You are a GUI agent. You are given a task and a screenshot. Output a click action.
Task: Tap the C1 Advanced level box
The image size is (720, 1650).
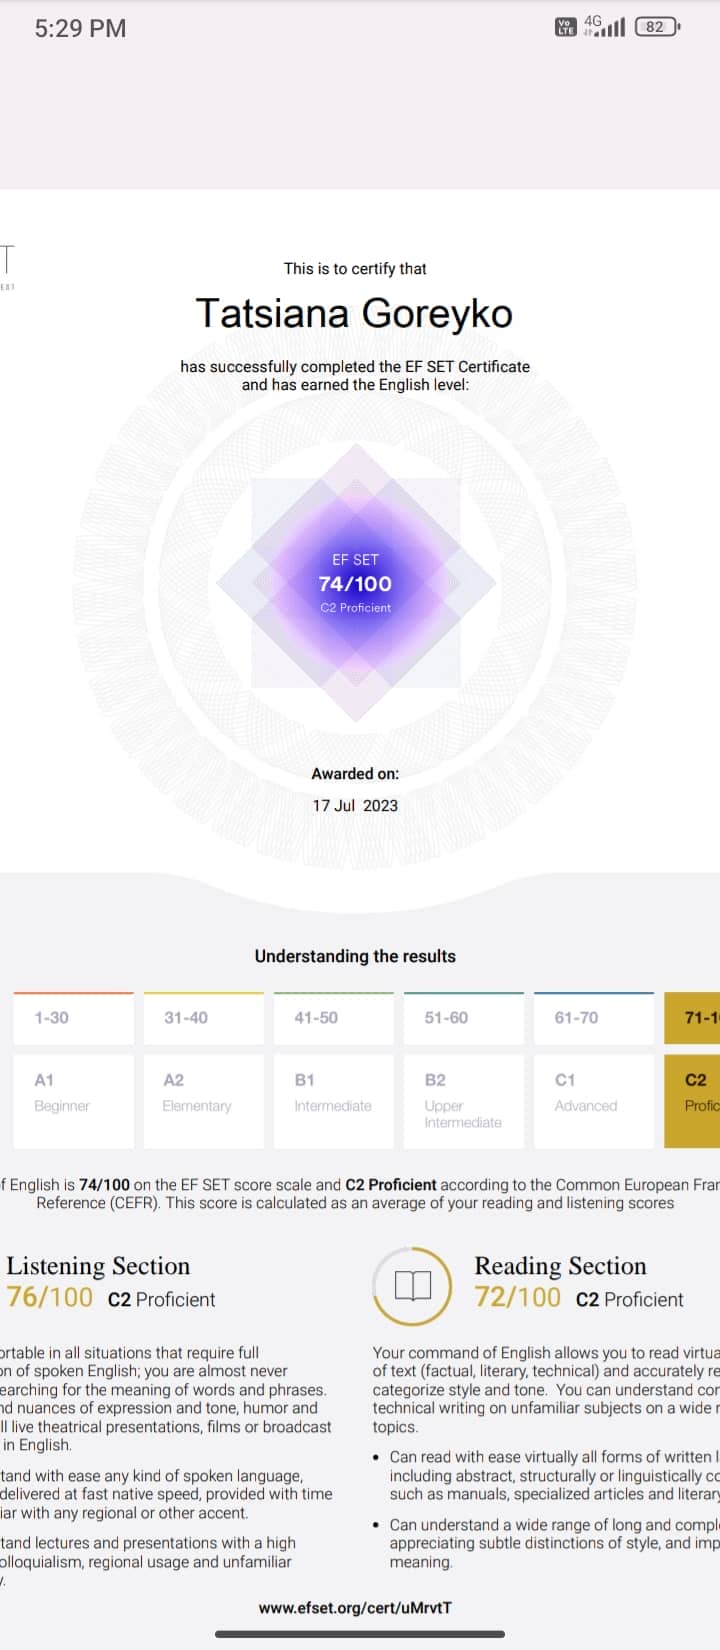tap(593, 1099)
